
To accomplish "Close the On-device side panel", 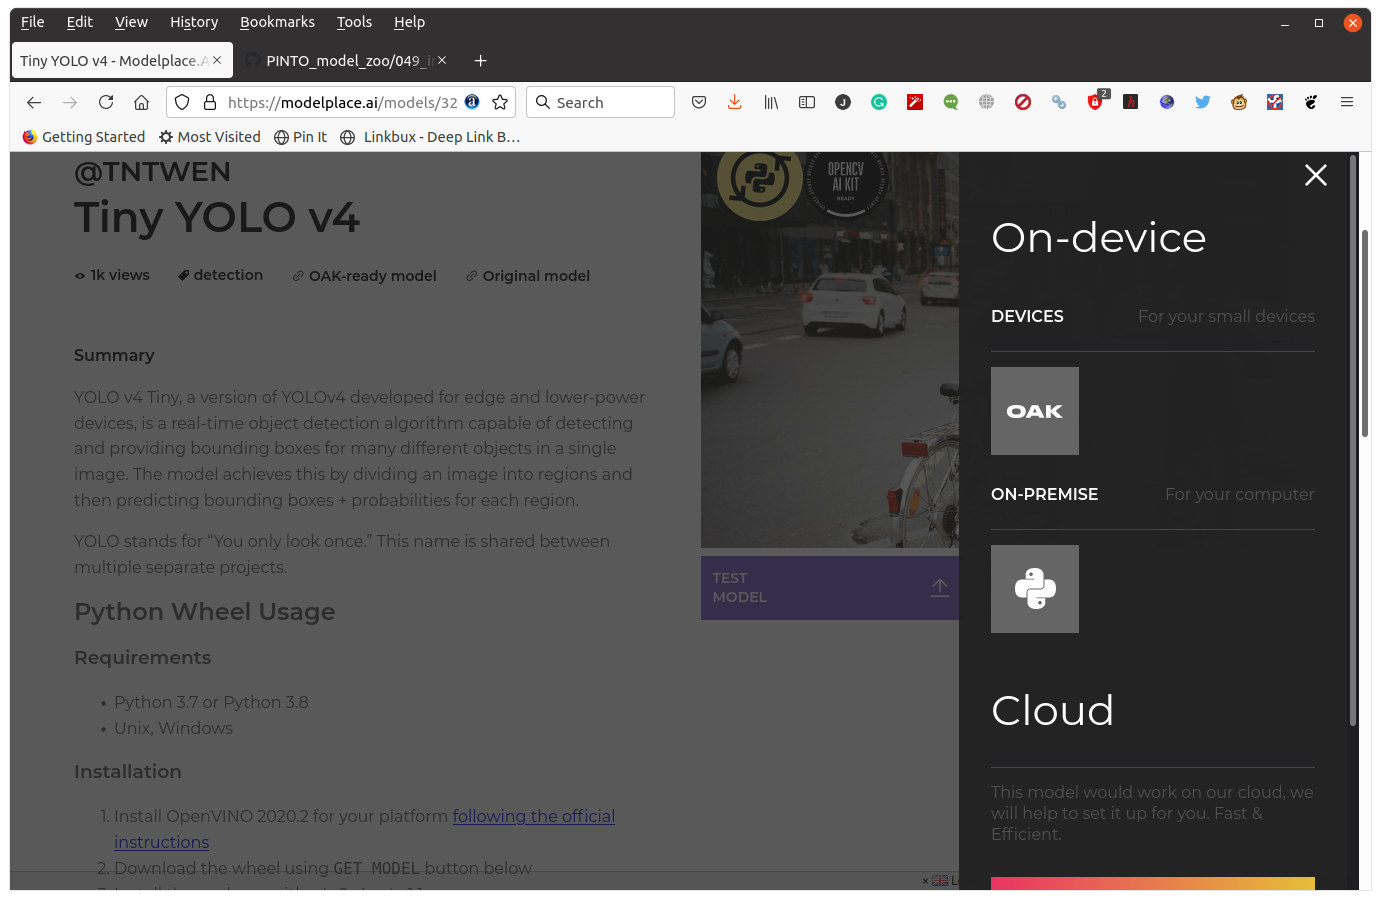I will tap(1316, 175).
